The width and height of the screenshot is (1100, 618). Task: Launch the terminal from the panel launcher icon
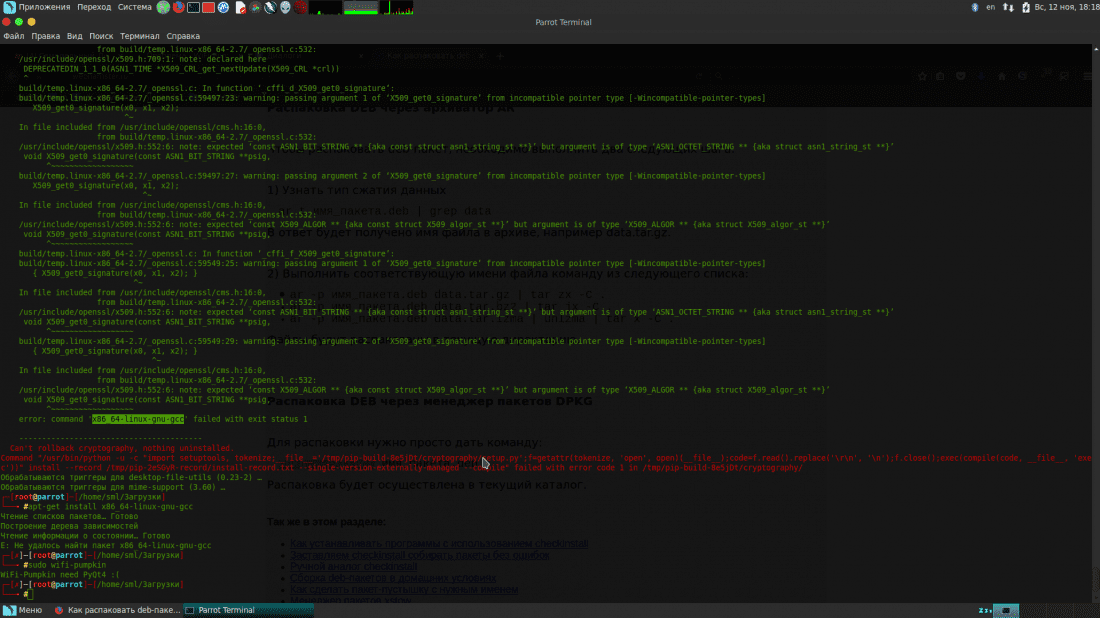(194, 7)
